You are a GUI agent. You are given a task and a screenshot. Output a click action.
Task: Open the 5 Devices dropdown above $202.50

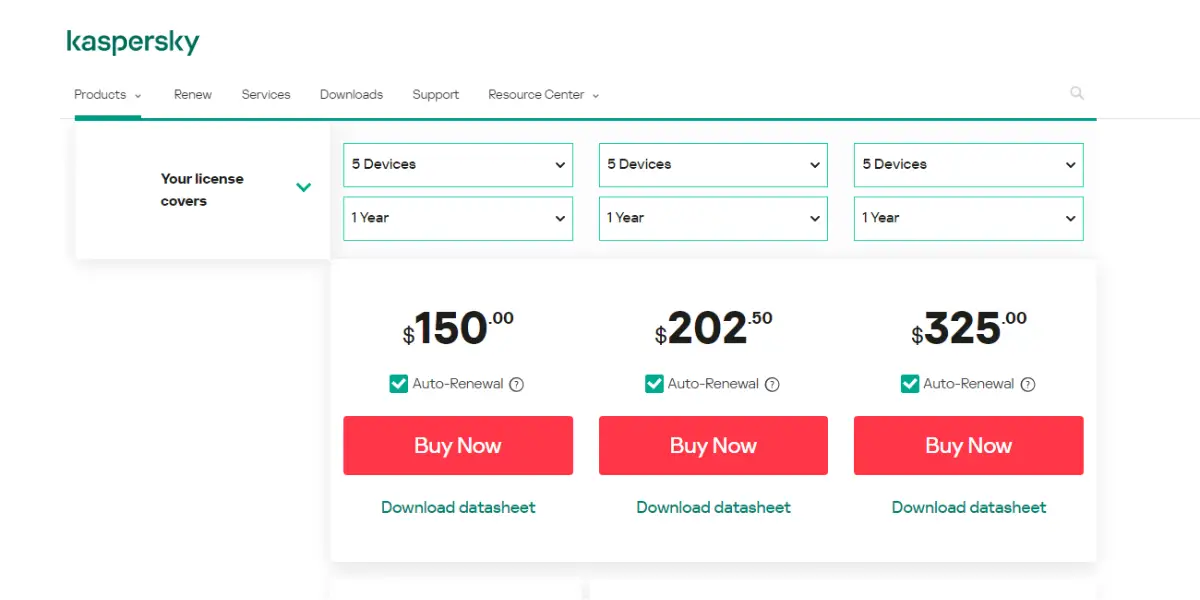(x=713, y=165)
